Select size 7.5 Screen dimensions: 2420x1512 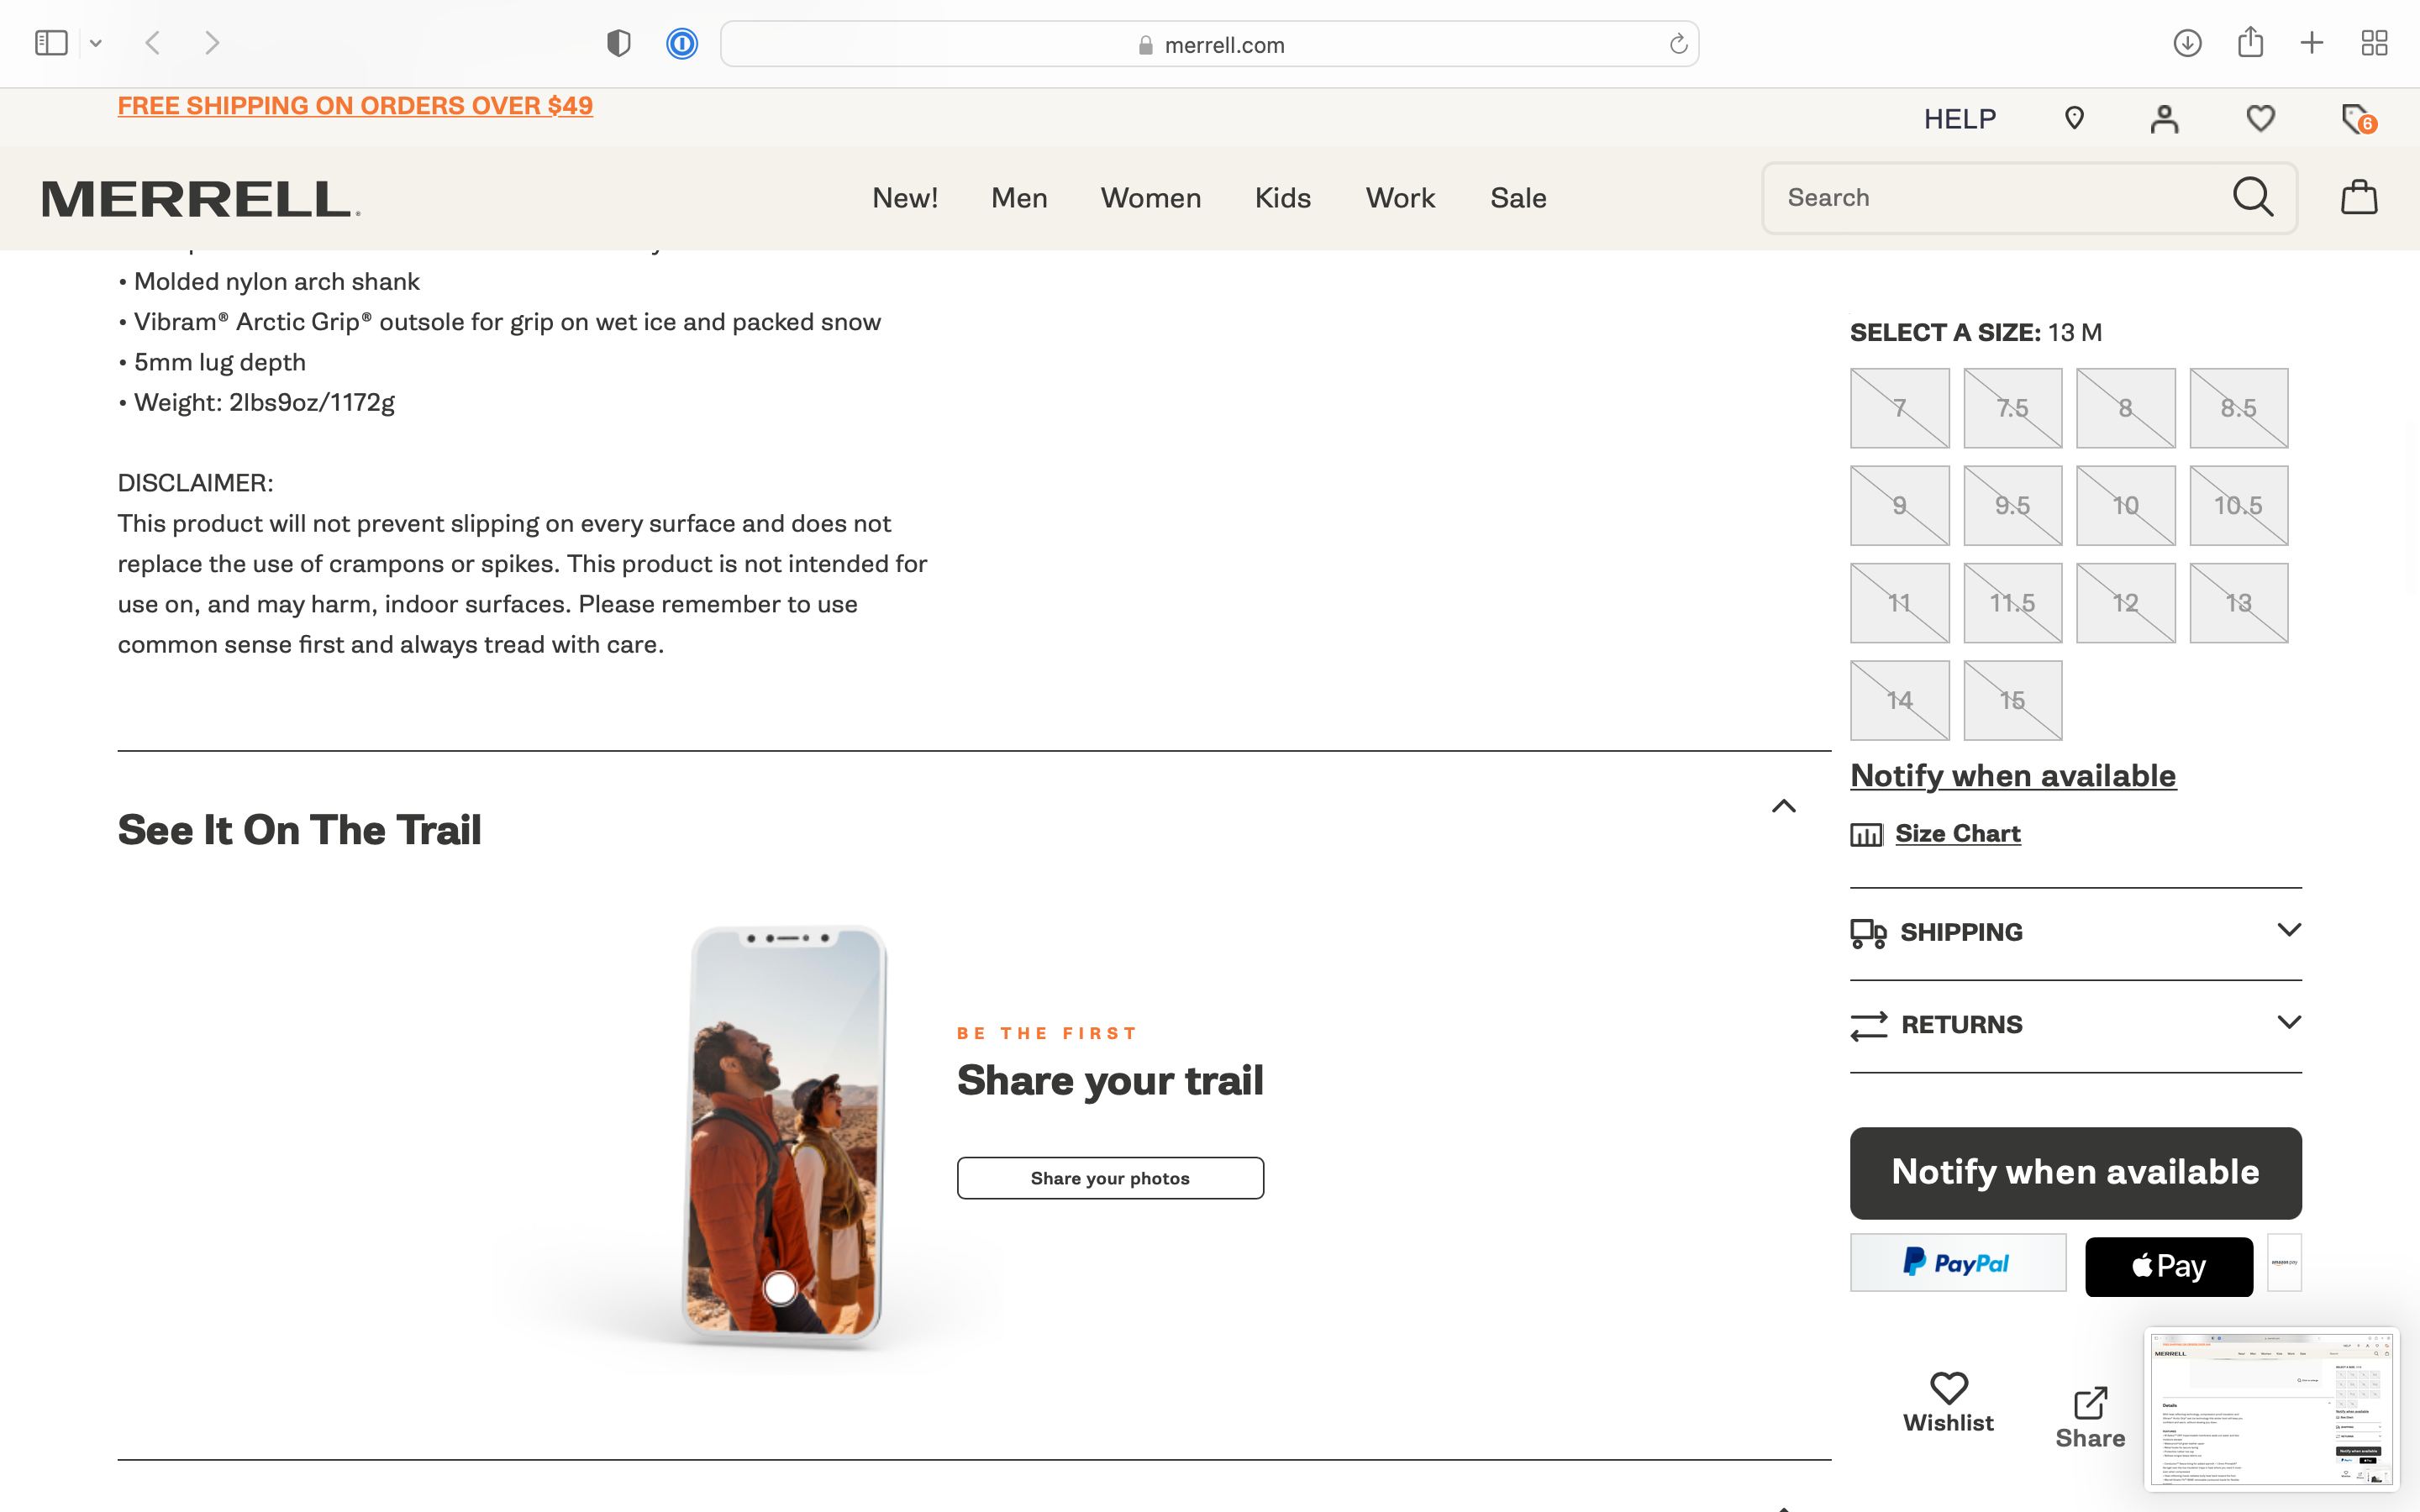pos(2013,408)
